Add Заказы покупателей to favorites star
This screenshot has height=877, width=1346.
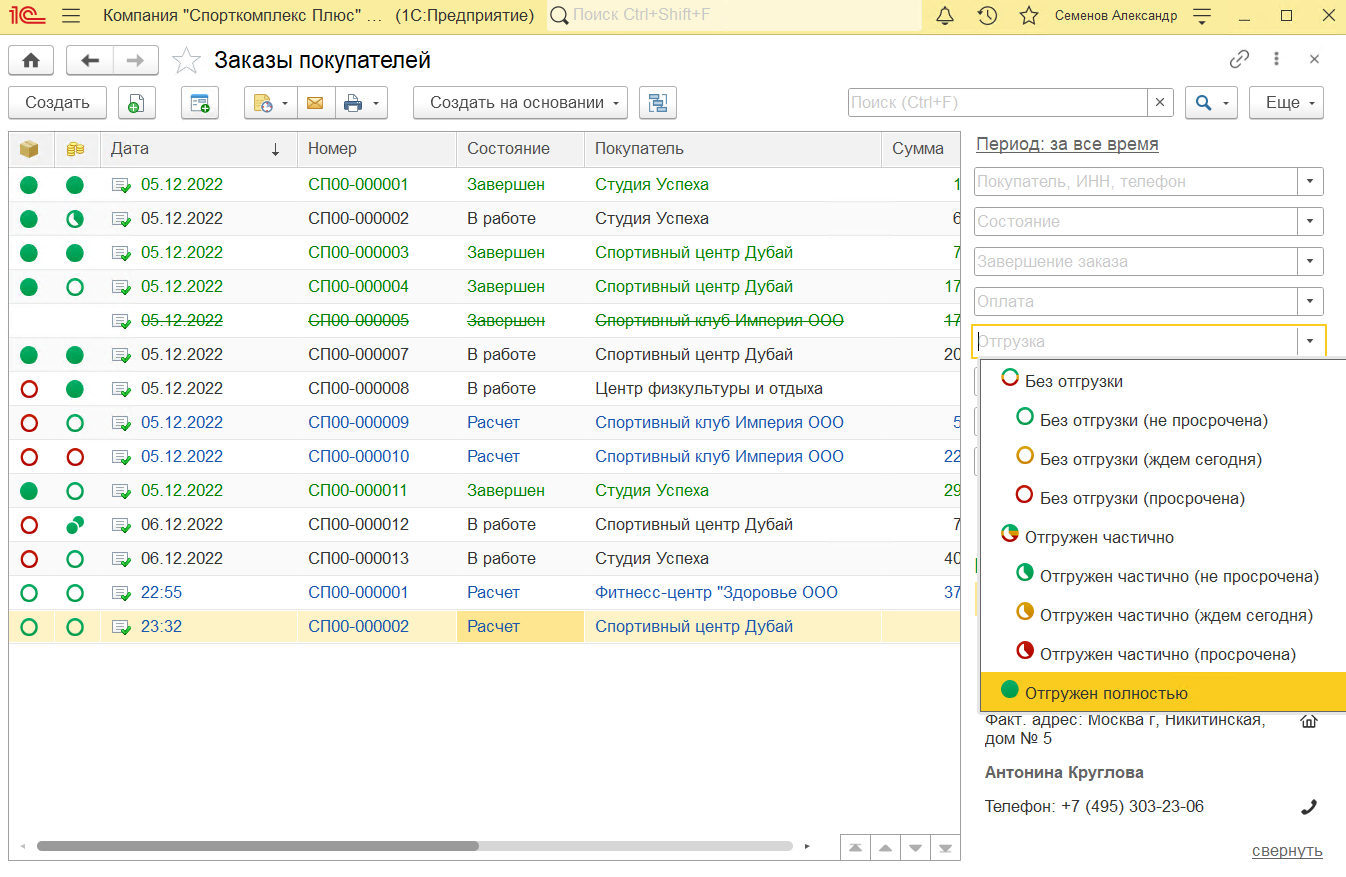(x=186, y=61)
